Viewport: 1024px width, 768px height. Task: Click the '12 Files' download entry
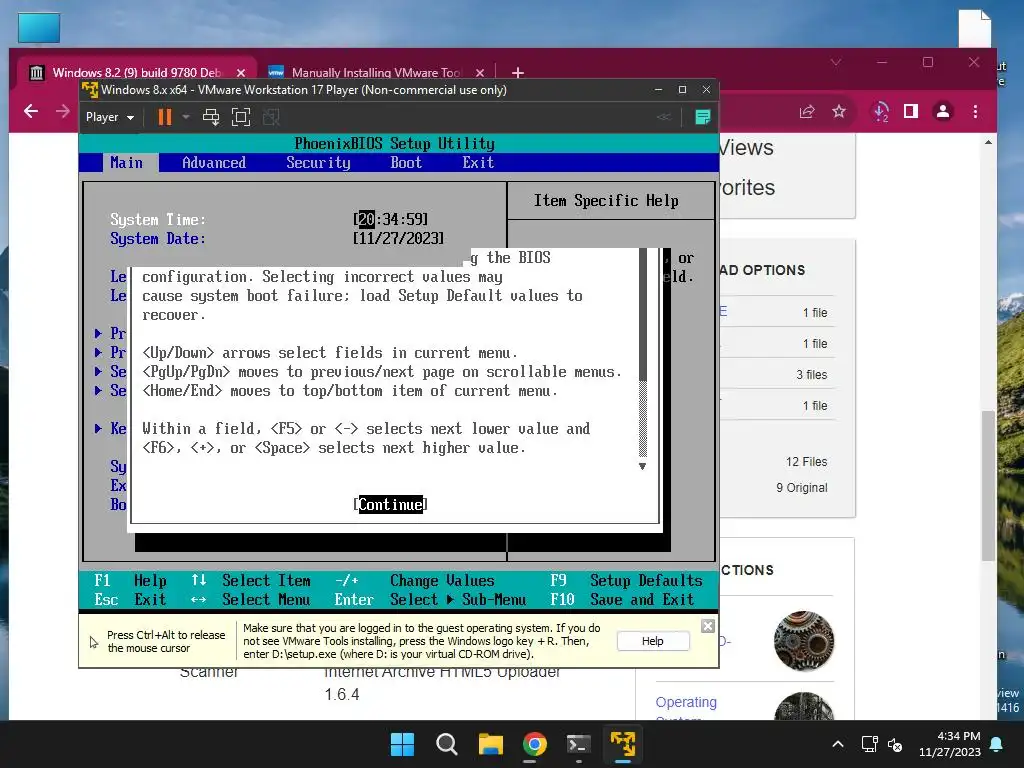click(807, 462)
